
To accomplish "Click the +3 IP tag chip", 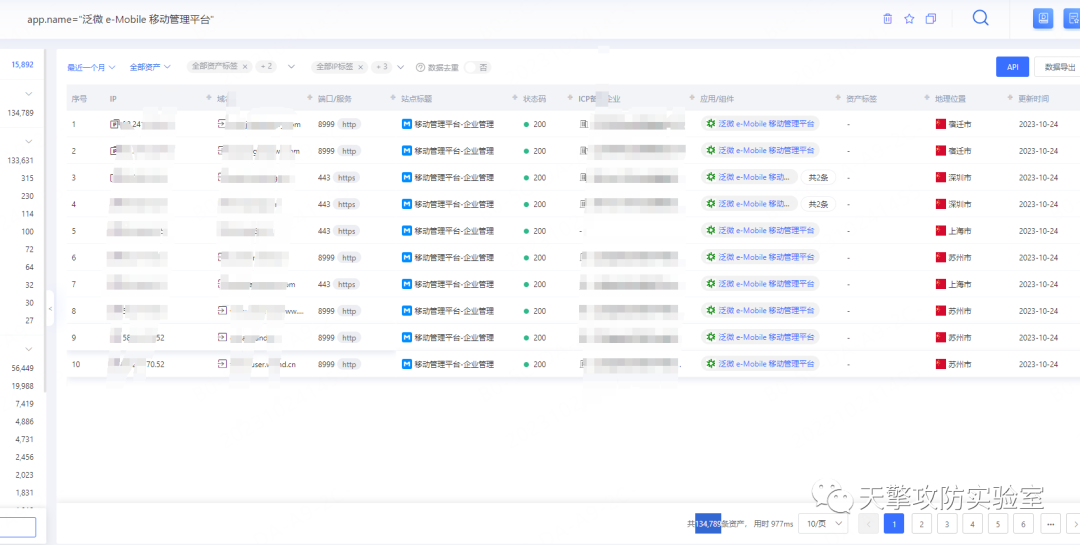I will tap(381, 67).
